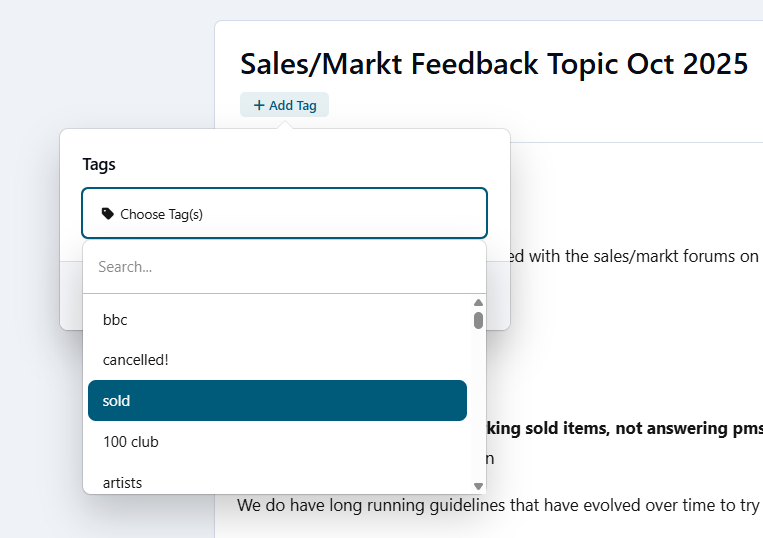Viewport: 763px width, 538px height.
Task: Click the tag list scroll down arrow
Action: click(478, 486)
